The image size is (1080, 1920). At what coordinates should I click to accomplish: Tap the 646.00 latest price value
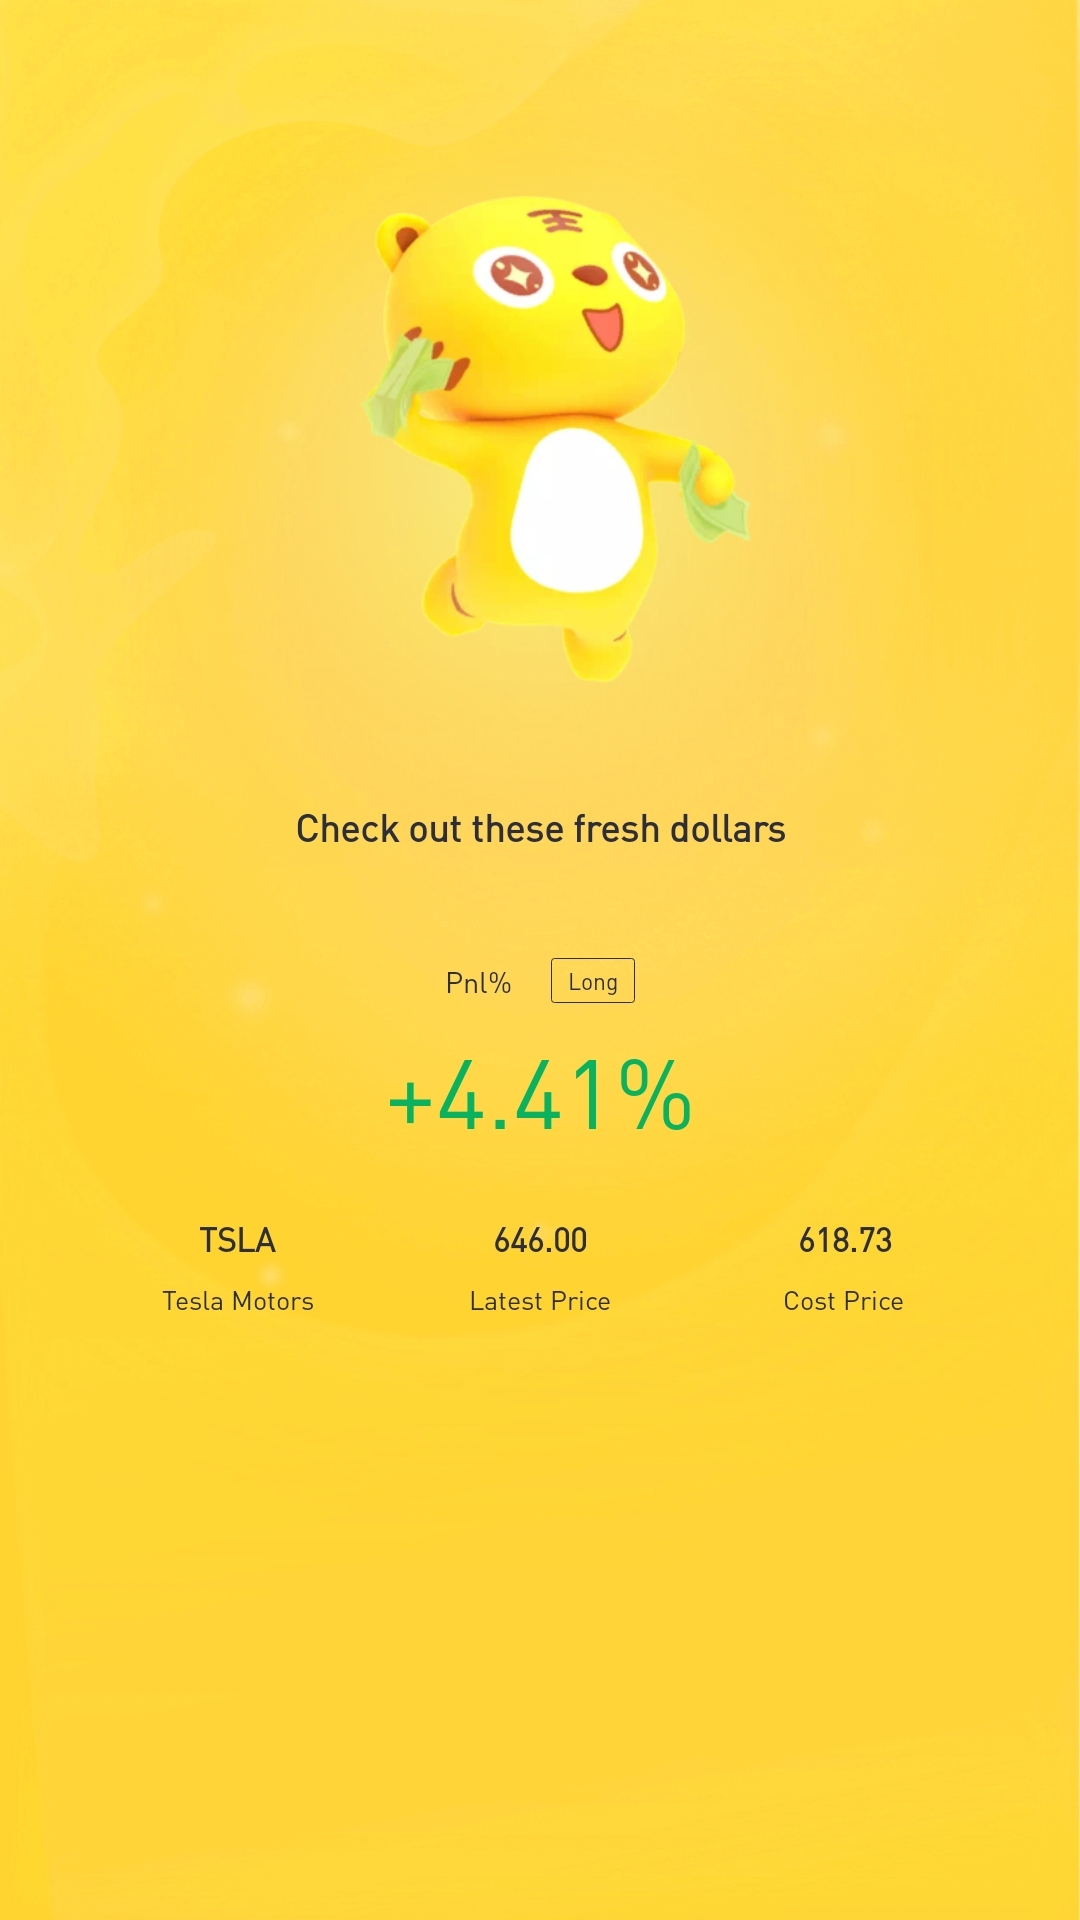(540, 1240)
